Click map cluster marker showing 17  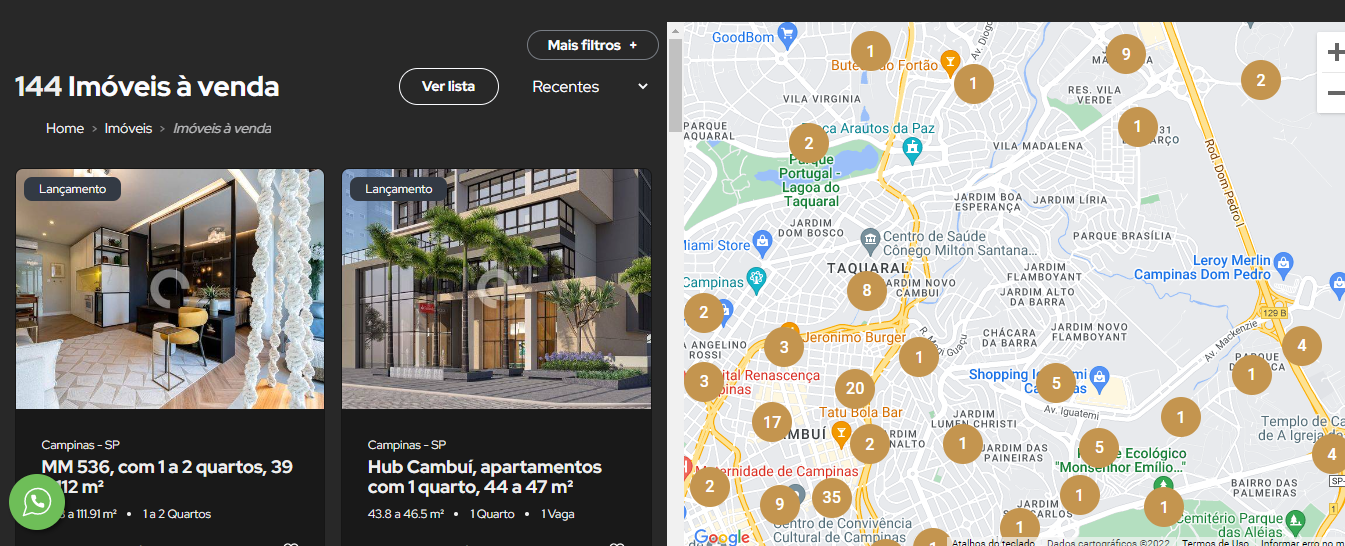[x=772, y=422]
